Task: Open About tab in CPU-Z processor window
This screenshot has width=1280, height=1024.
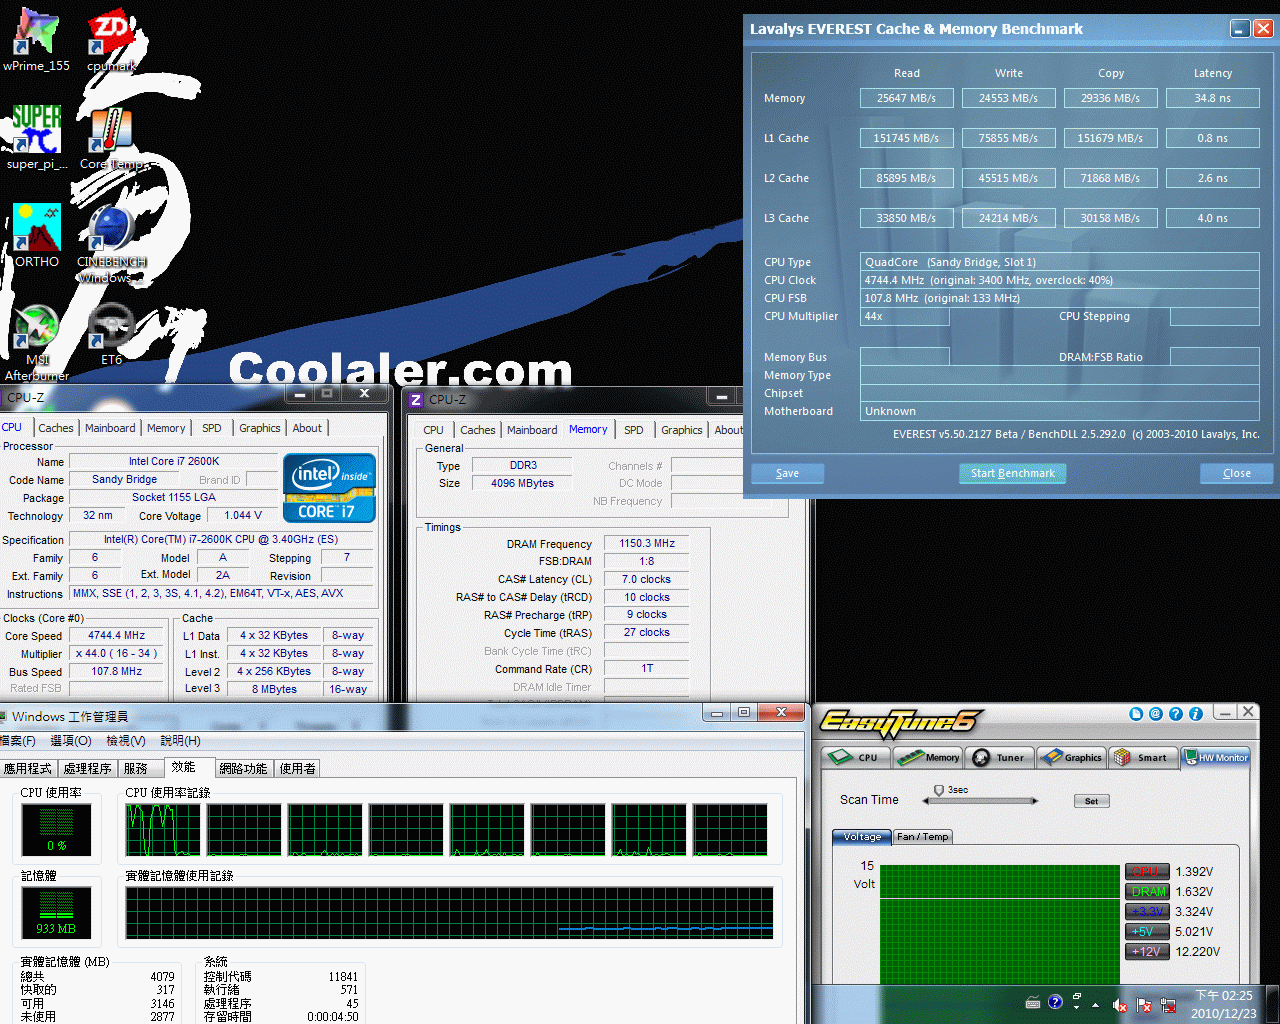Action: 307,428
